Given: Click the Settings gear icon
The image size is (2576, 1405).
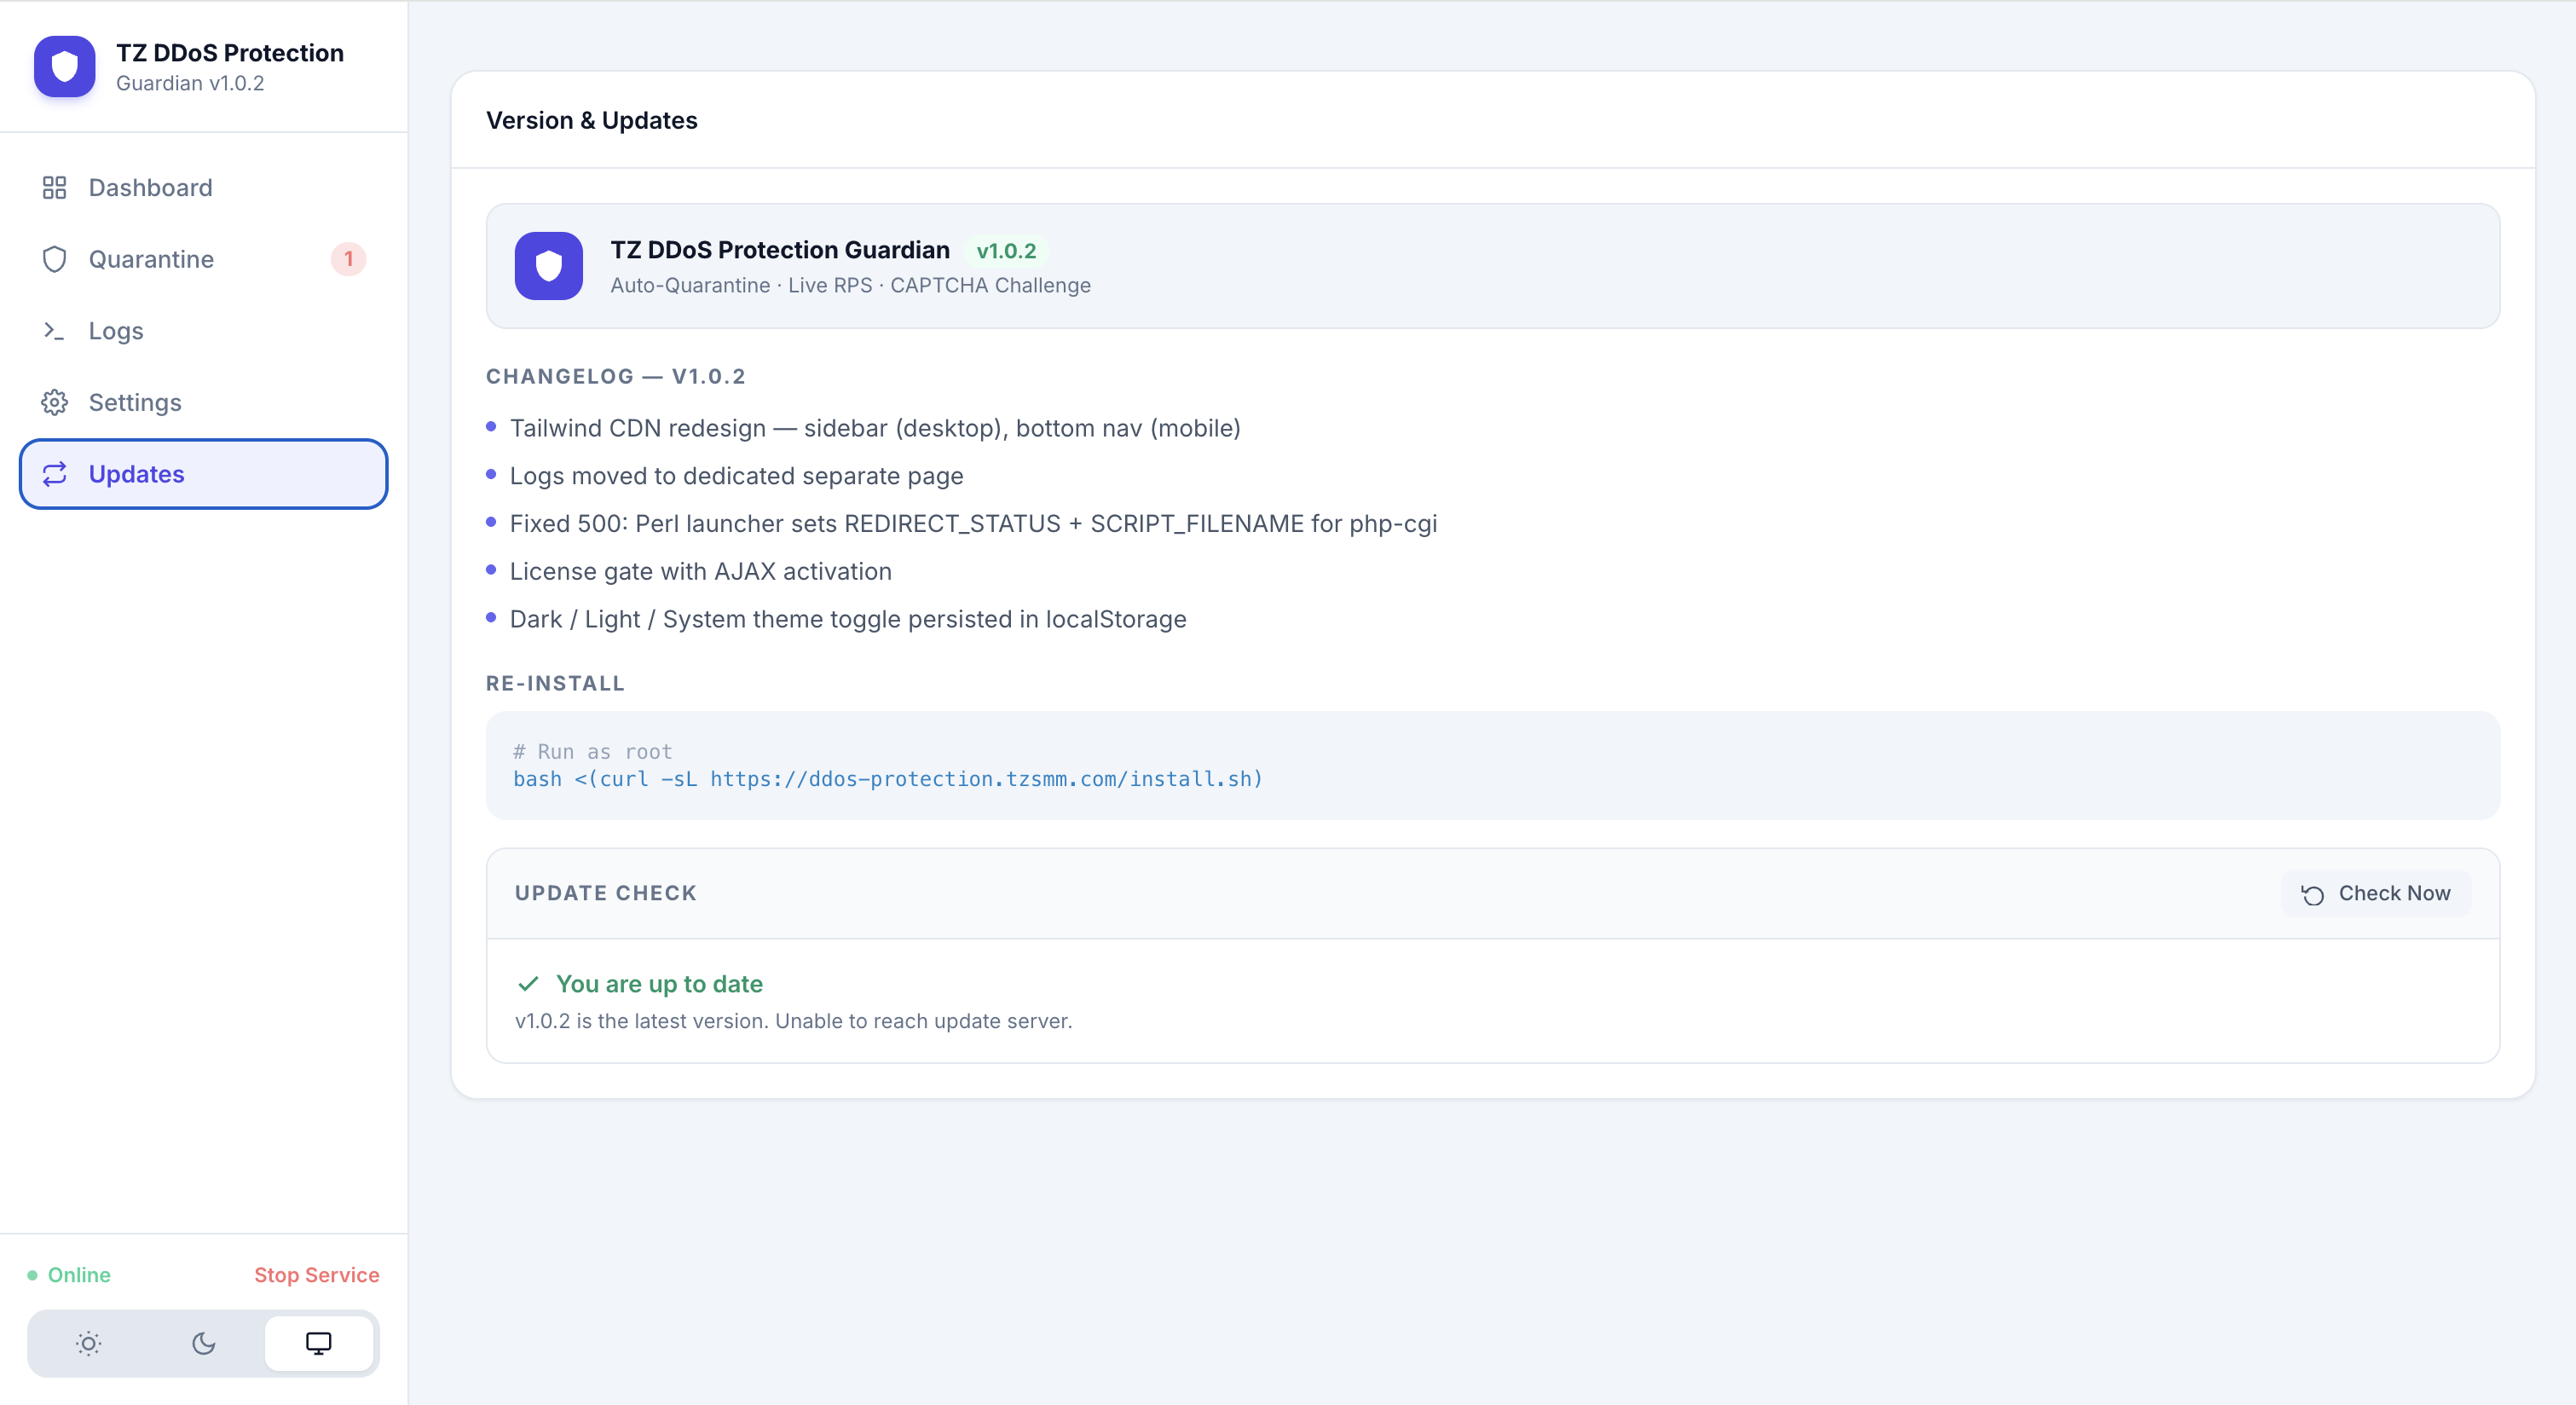Looking at the screenshot, I should (x=55, y=402).
